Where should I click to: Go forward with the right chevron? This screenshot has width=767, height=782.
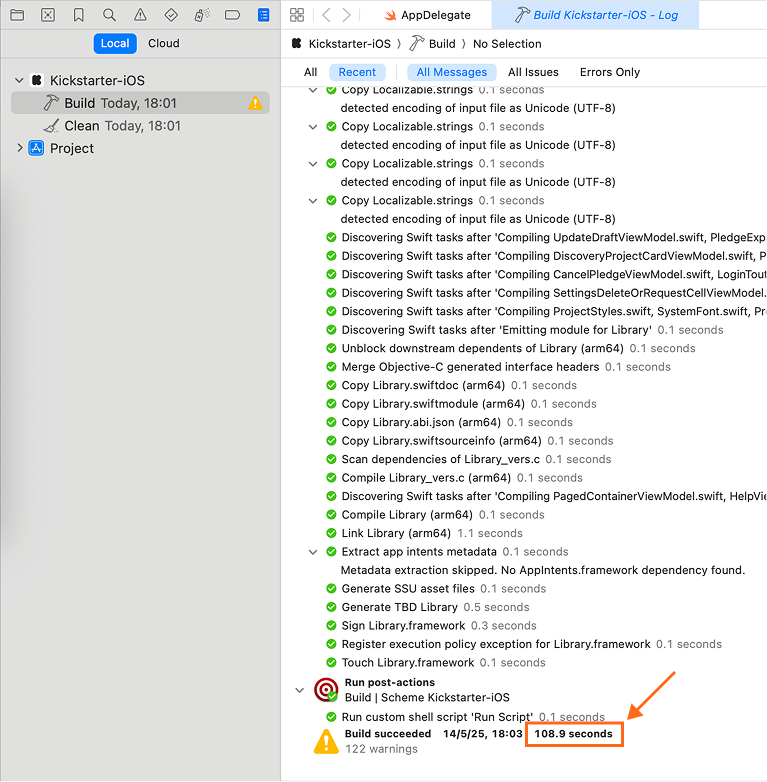pos(347,15)
